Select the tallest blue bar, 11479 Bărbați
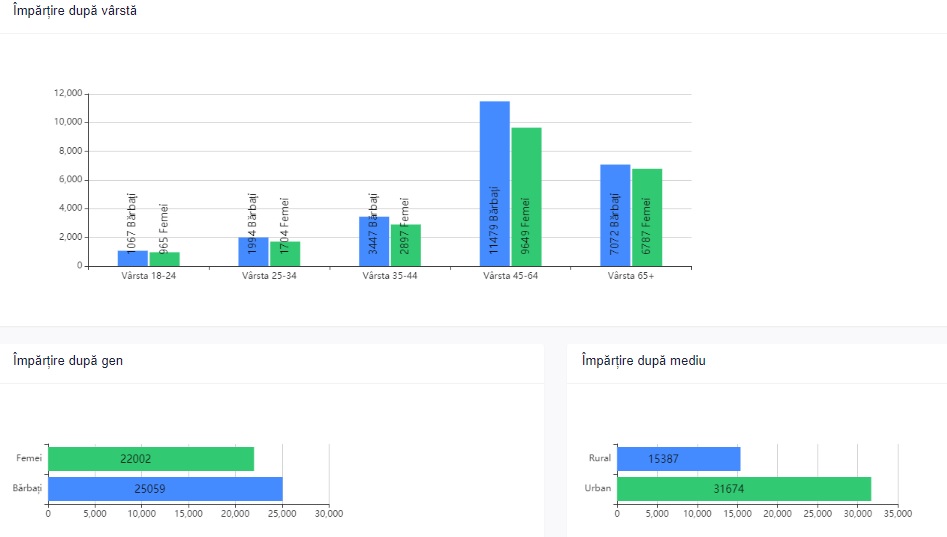This screenshot has height=537, width=947. coord(494,184)
